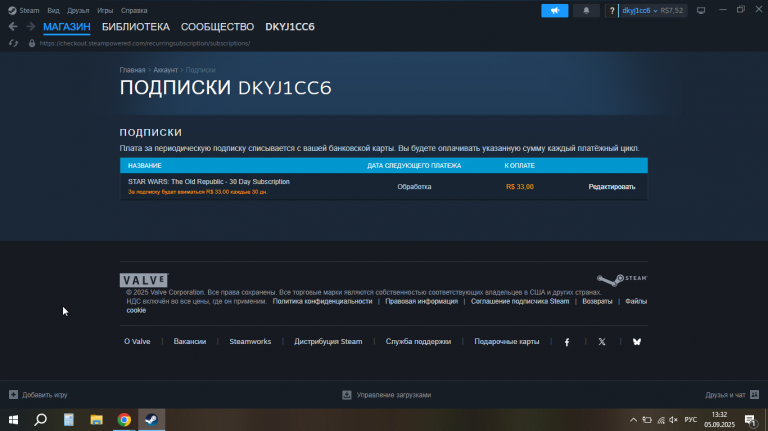Open the calculator-like app in taskbar
The image size is (768, 431).
click(69, 420)
